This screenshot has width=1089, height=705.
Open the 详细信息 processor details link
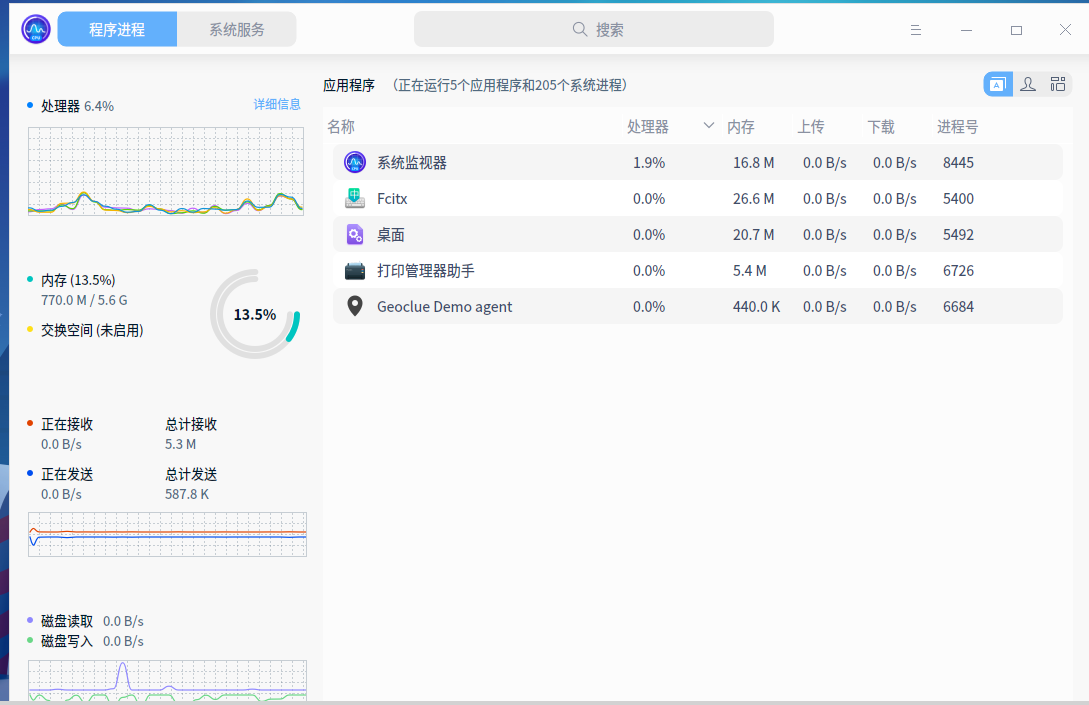277,104
